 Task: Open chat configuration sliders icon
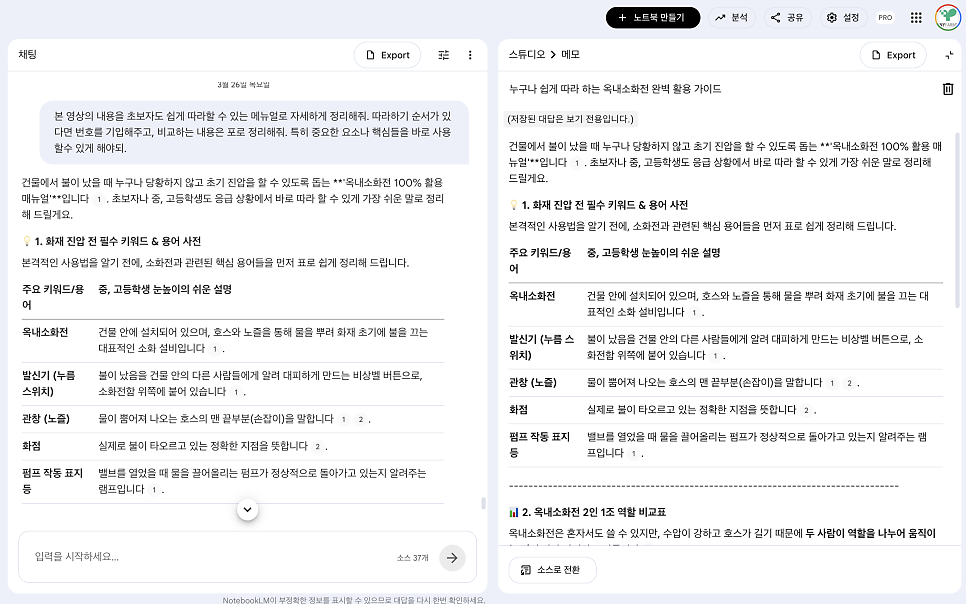pos(444,55)
